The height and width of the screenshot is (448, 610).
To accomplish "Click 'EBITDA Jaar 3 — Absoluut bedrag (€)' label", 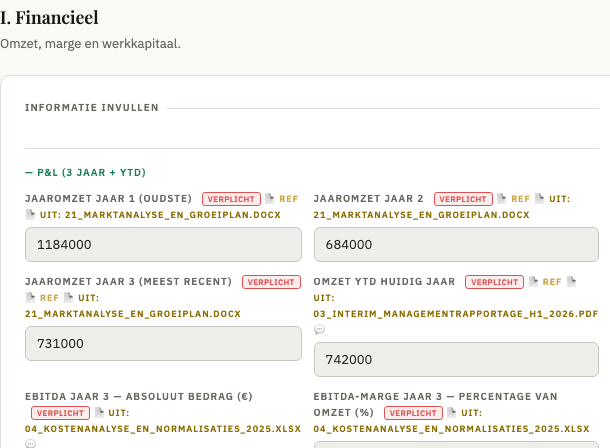I will [x=139, y=397].
